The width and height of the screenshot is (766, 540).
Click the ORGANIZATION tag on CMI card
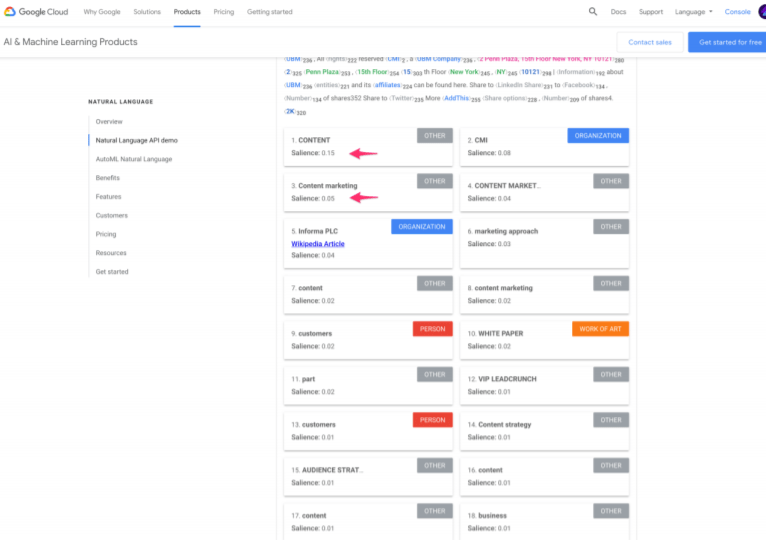pos(598,135)
